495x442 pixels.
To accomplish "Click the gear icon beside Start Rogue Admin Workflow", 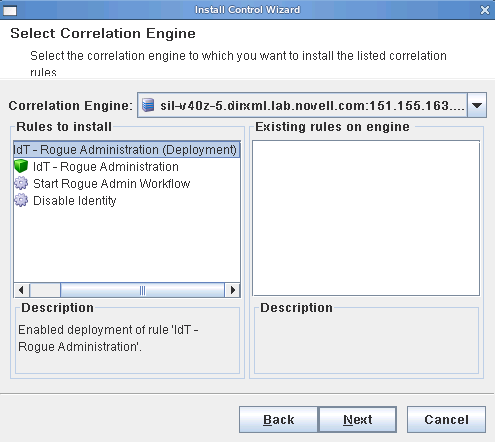I will click(21, 183).
